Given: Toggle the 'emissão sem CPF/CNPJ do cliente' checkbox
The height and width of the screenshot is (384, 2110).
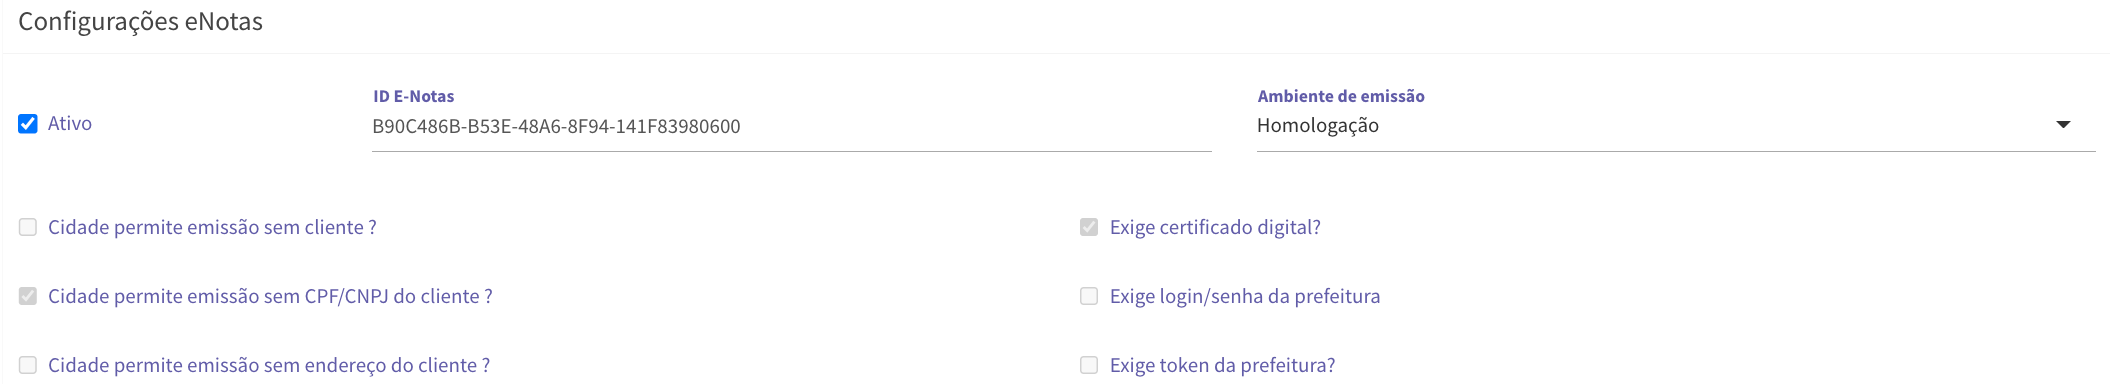Looking at the screenshot, I should pos(28,296).
